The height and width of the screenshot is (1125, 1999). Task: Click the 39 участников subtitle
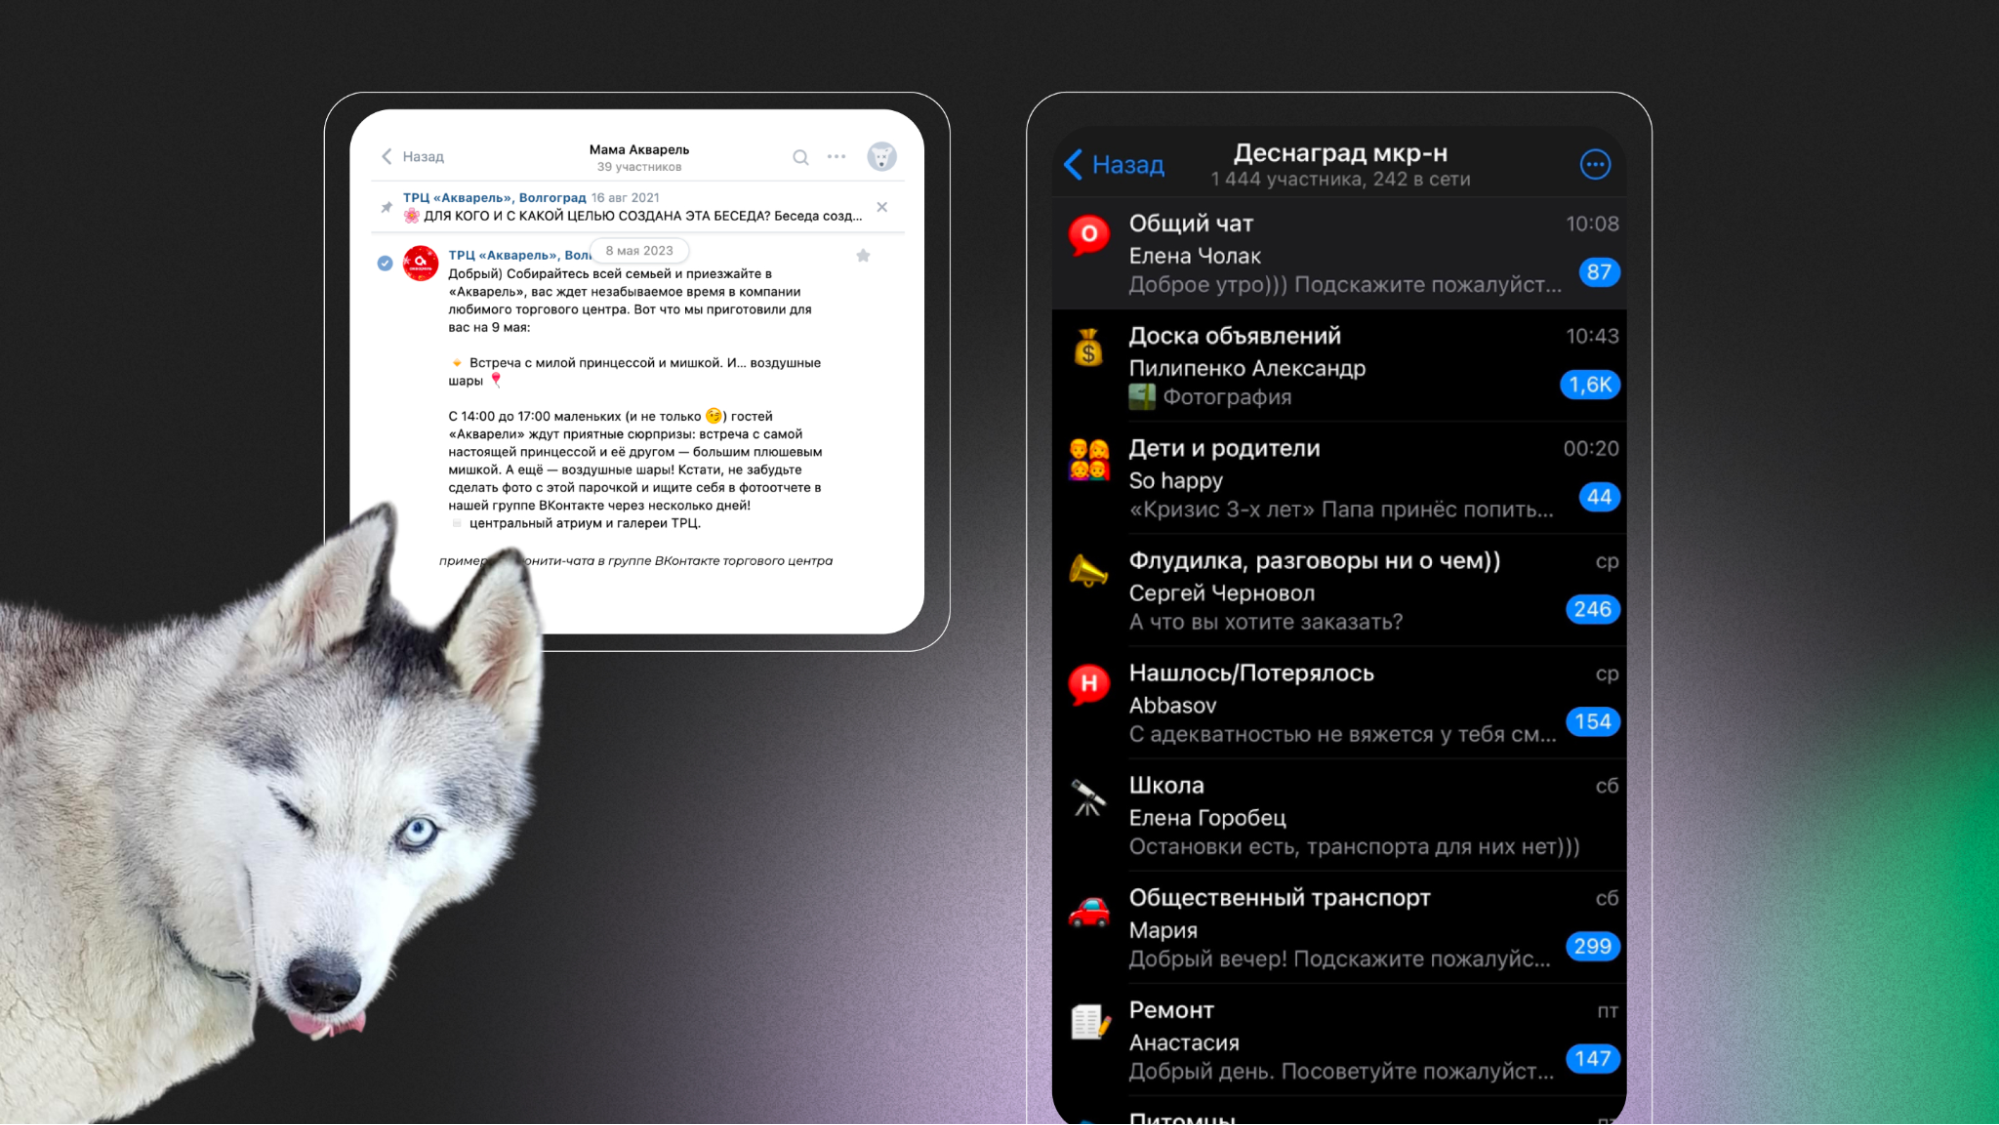click(x=639, y=167)
